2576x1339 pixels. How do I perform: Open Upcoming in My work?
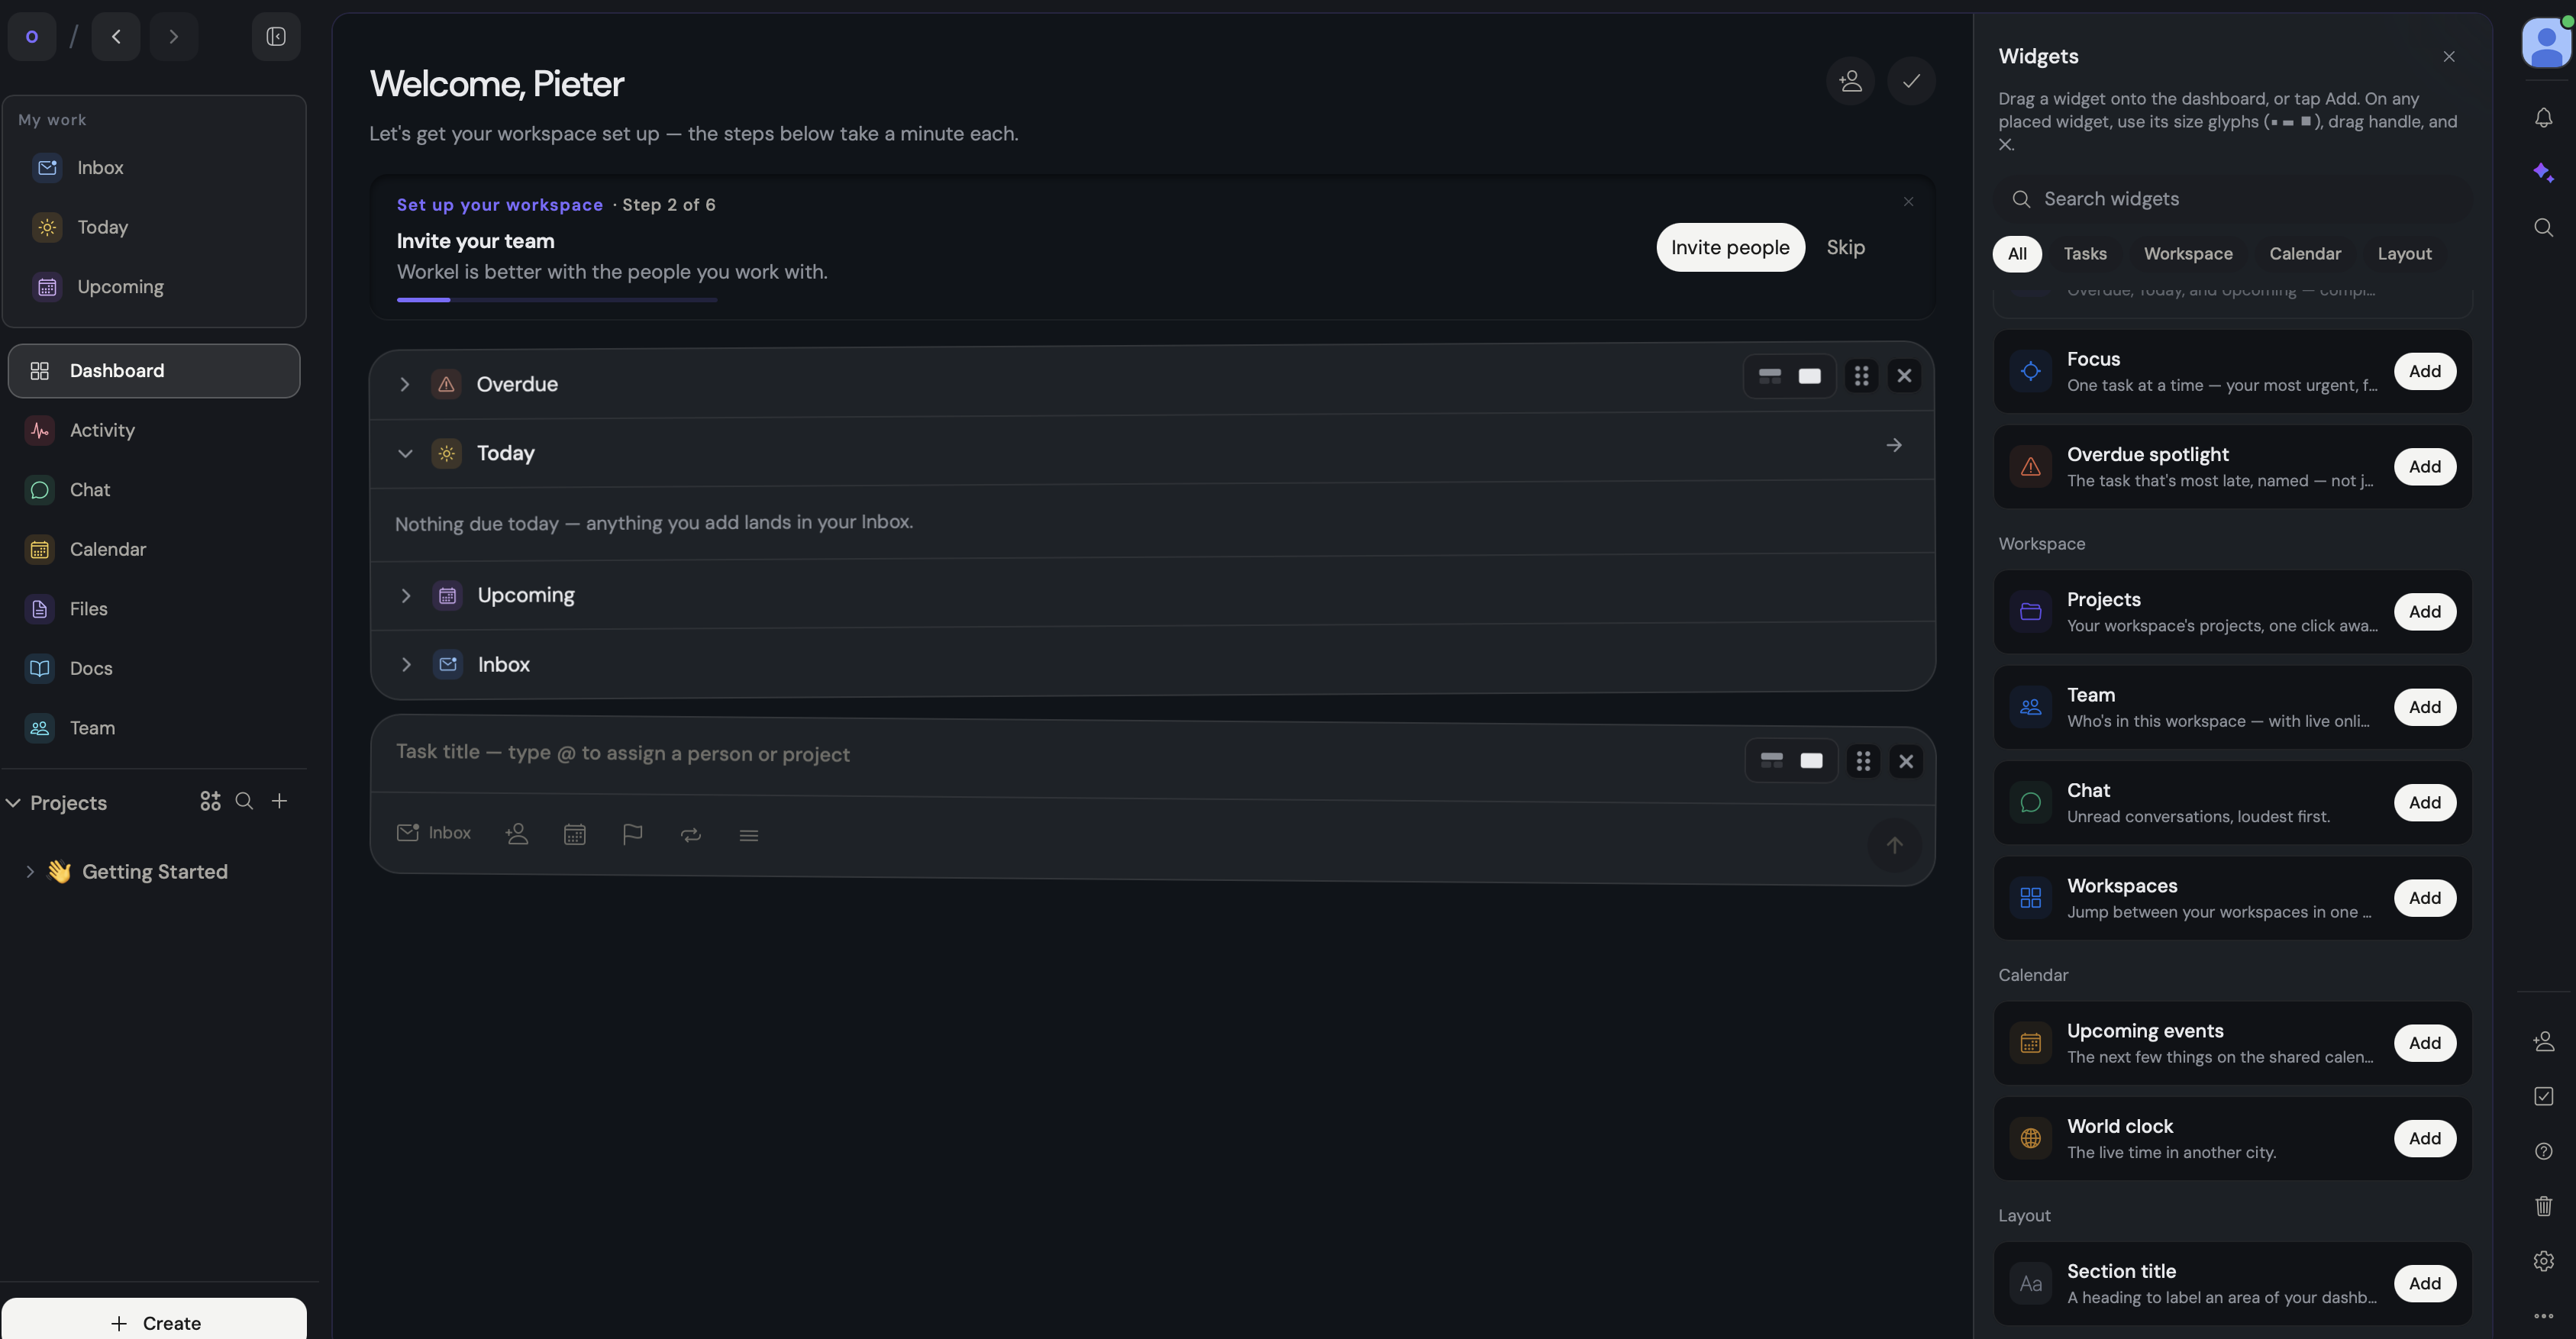(154, 287)
